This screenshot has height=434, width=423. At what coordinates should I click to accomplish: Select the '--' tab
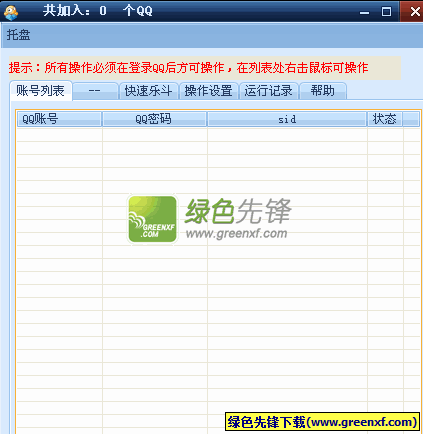click(x=95, y=91)
